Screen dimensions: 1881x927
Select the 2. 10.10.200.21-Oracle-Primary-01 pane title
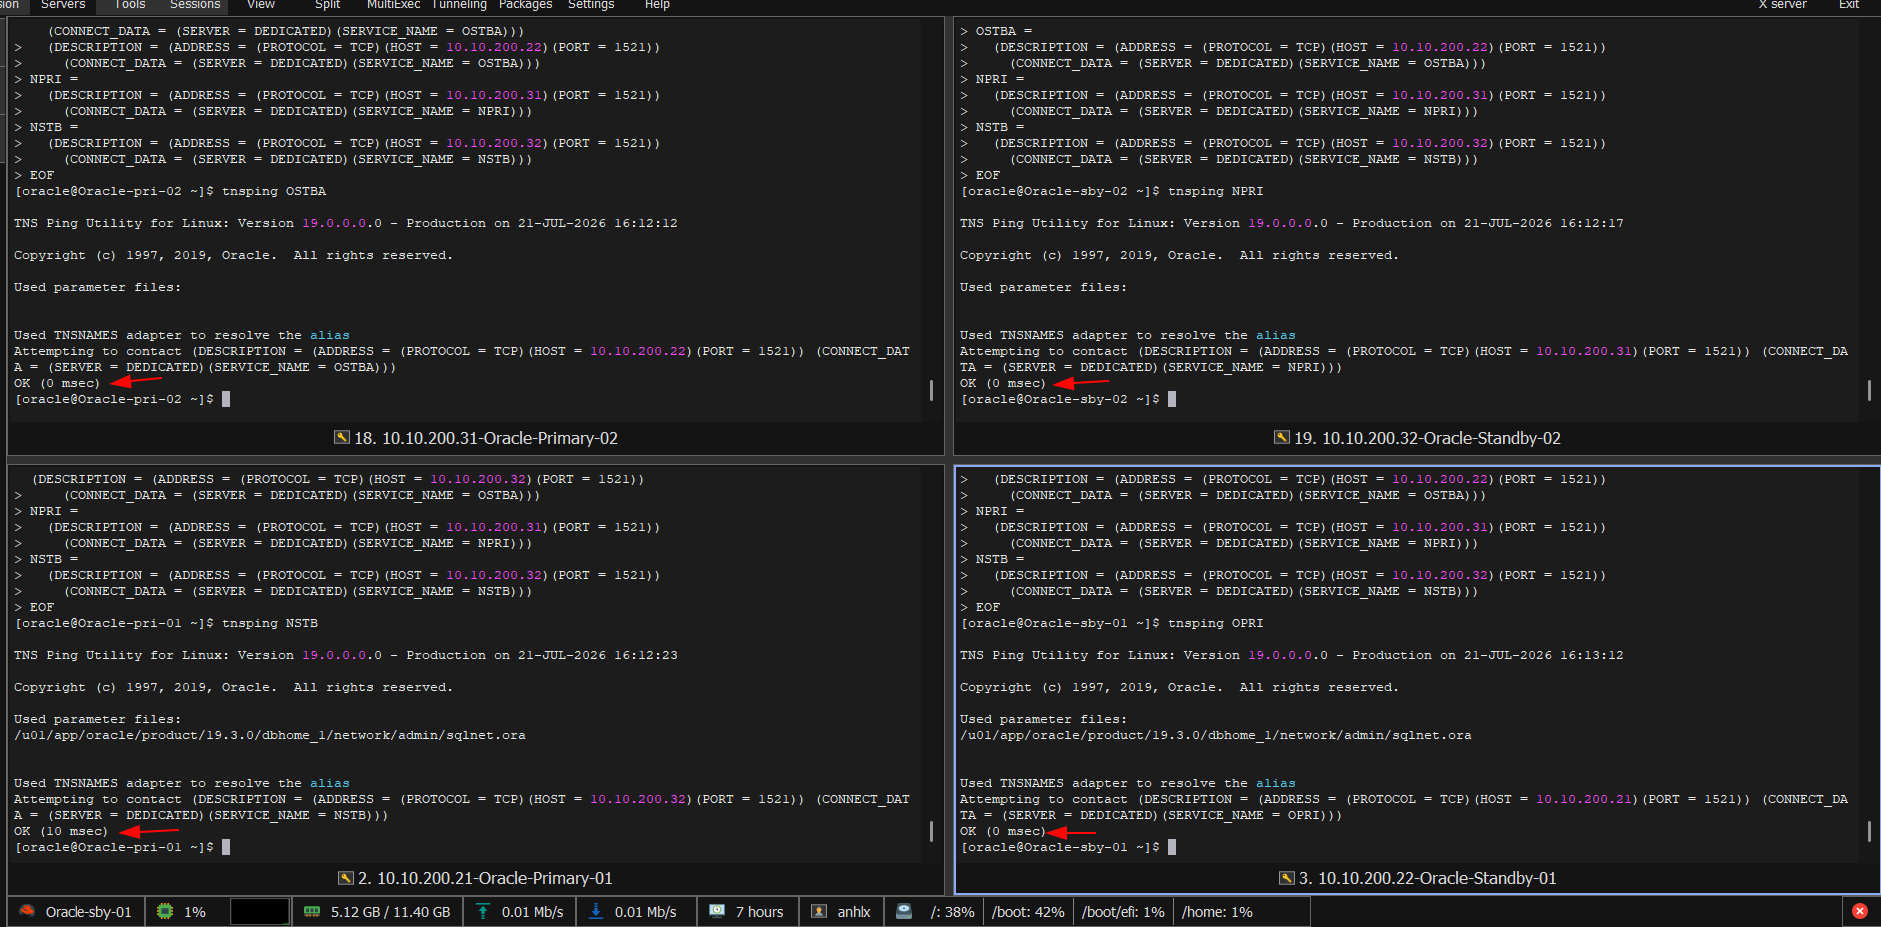[x=485, y=878]
